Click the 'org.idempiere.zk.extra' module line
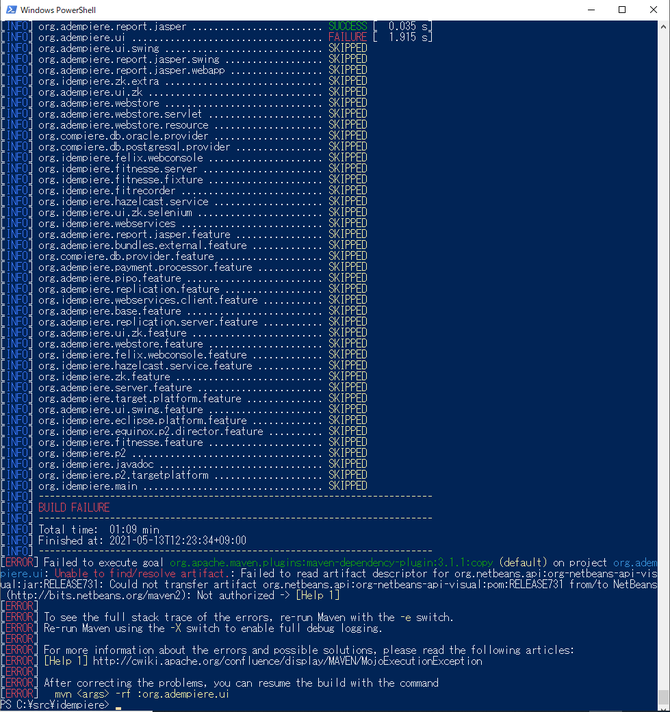Screen dimensions: 670x712 (x=202, y=81)
